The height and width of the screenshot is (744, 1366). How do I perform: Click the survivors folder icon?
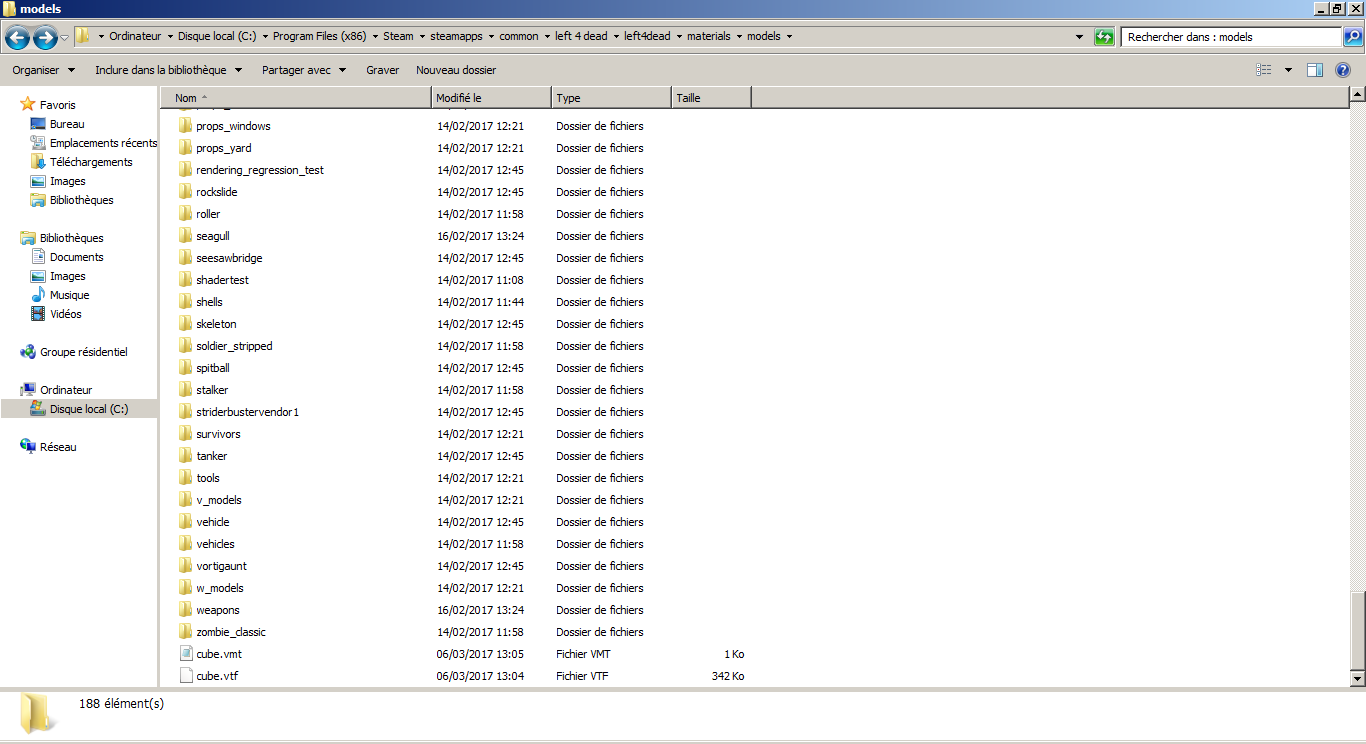185,434
